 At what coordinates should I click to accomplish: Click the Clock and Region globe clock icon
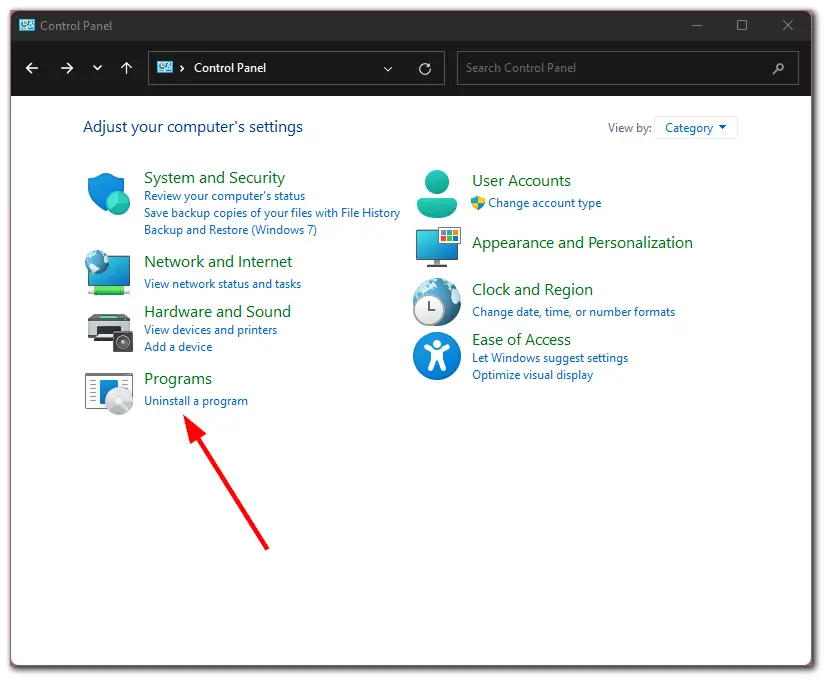(x=437, y=302)
